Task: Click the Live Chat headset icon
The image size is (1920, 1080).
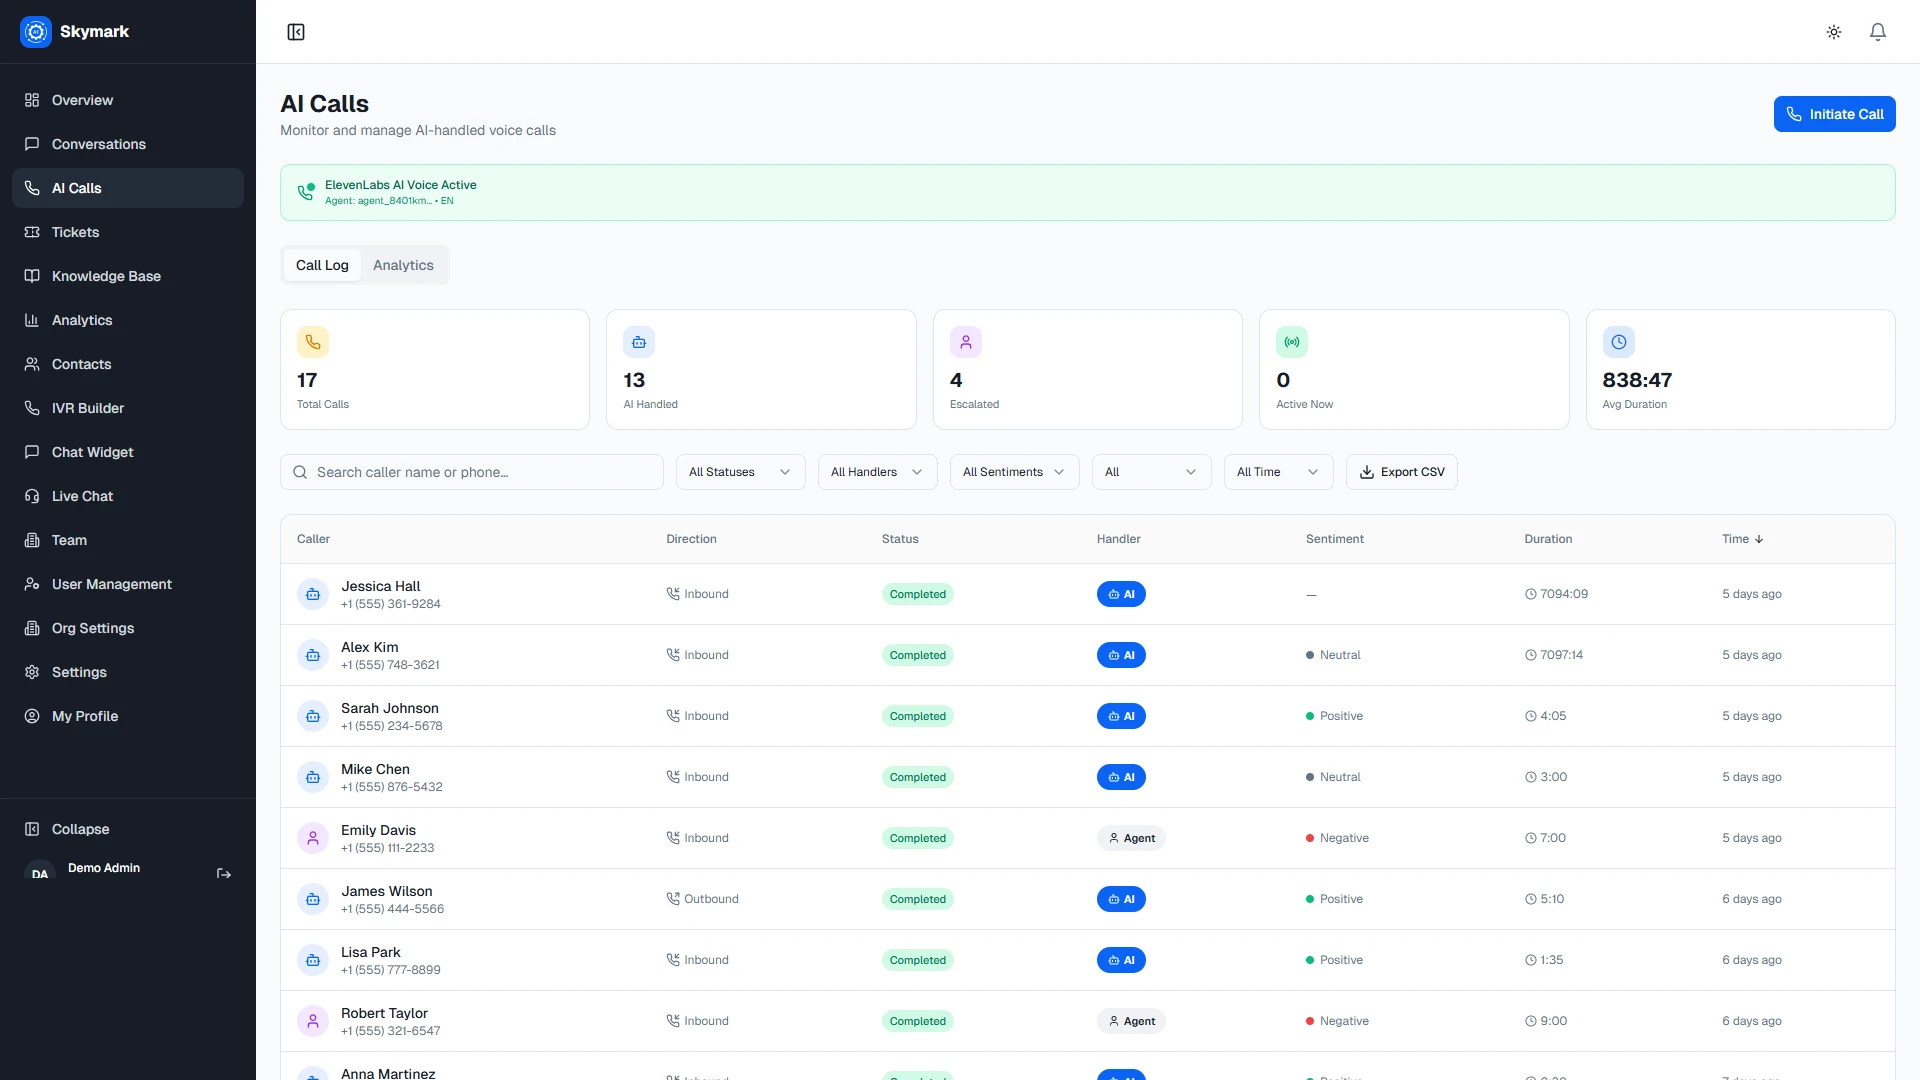Action: point(32,496)
